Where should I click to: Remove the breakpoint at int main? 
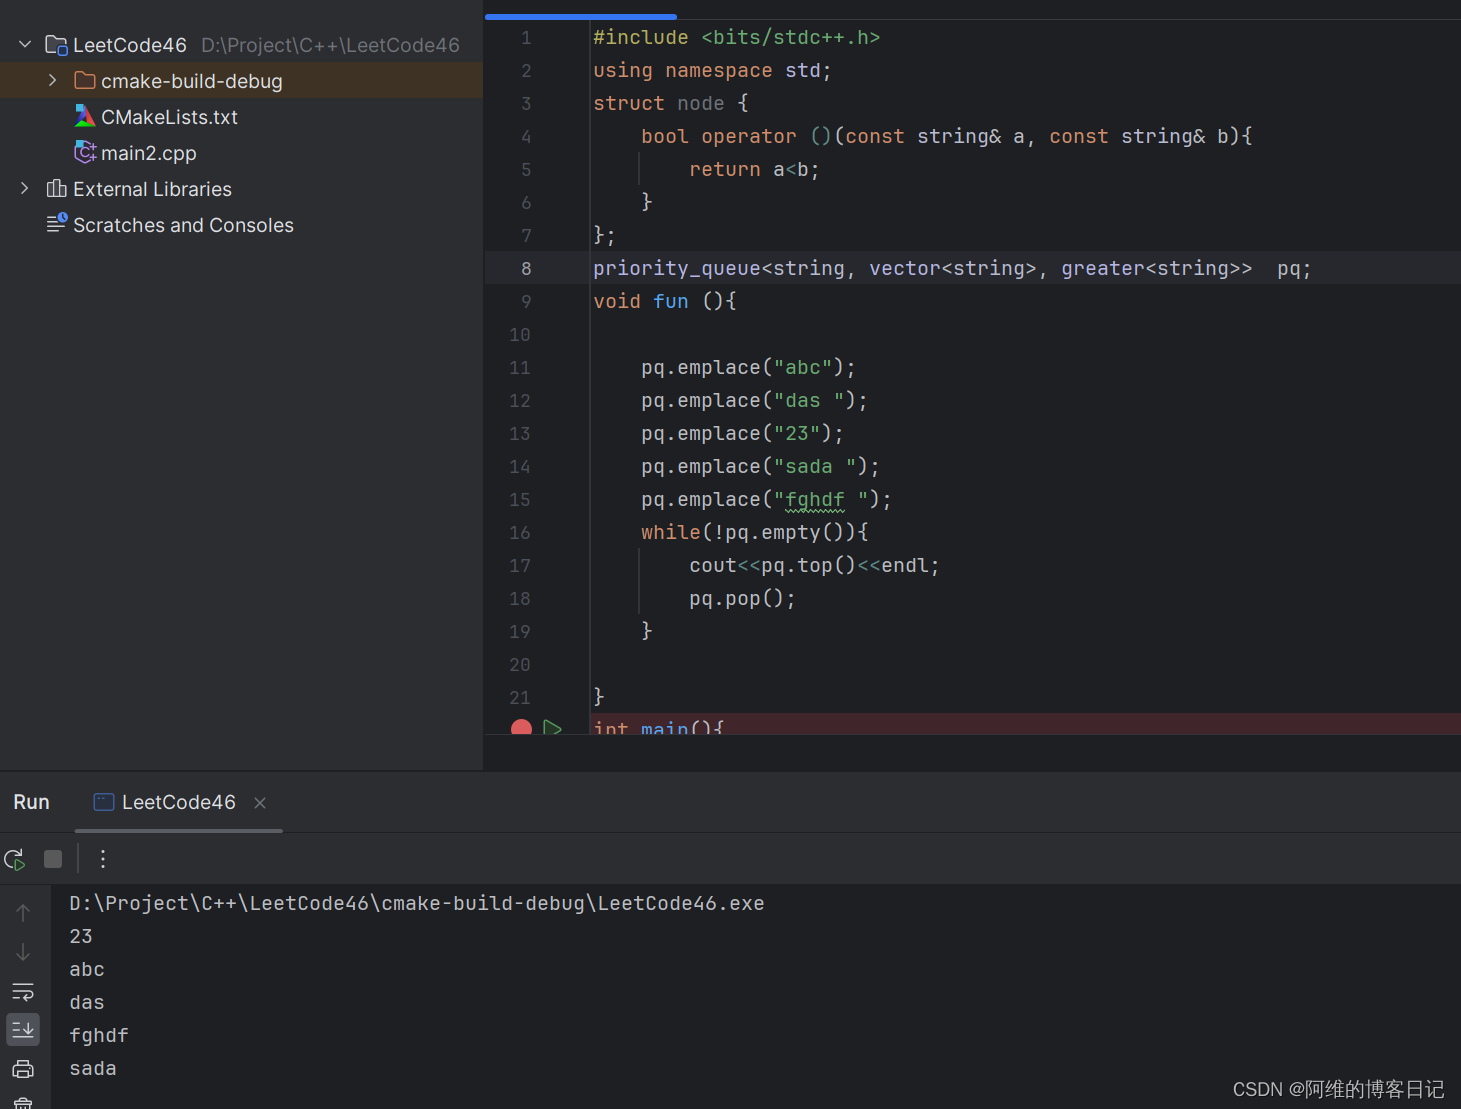click(521, 728)
